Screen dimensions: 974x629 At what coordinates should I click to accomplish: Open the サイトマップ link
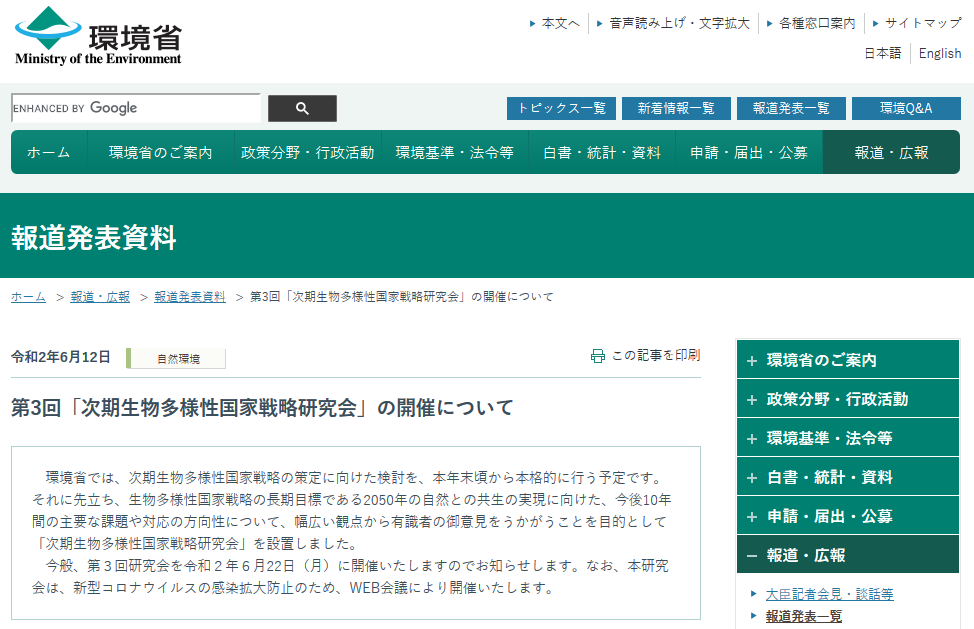pyautogui.click(x=922, y=23)
